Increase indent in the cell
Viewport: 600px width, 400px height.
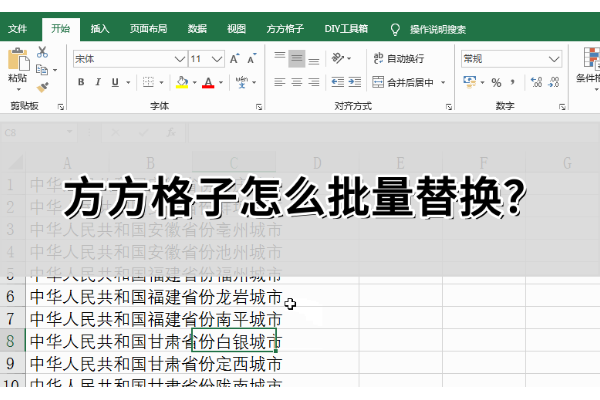[355, 82]
